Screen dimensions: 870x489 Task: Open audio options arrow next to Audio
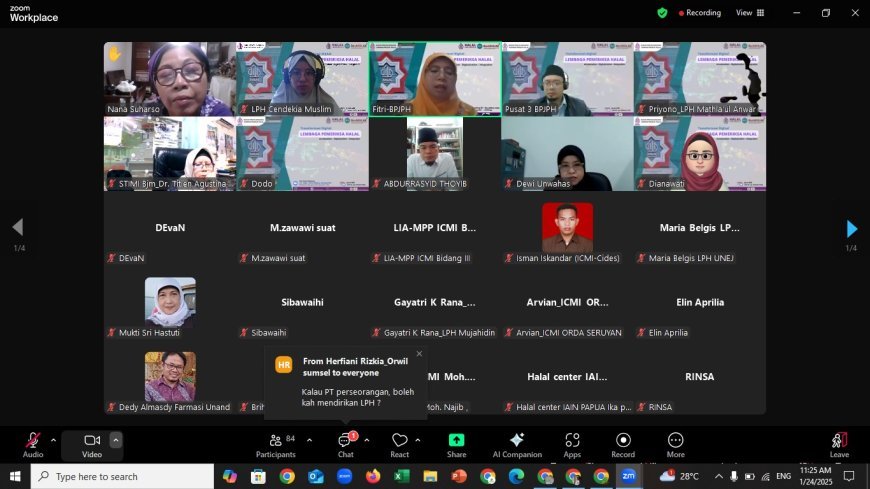(53, 440)
